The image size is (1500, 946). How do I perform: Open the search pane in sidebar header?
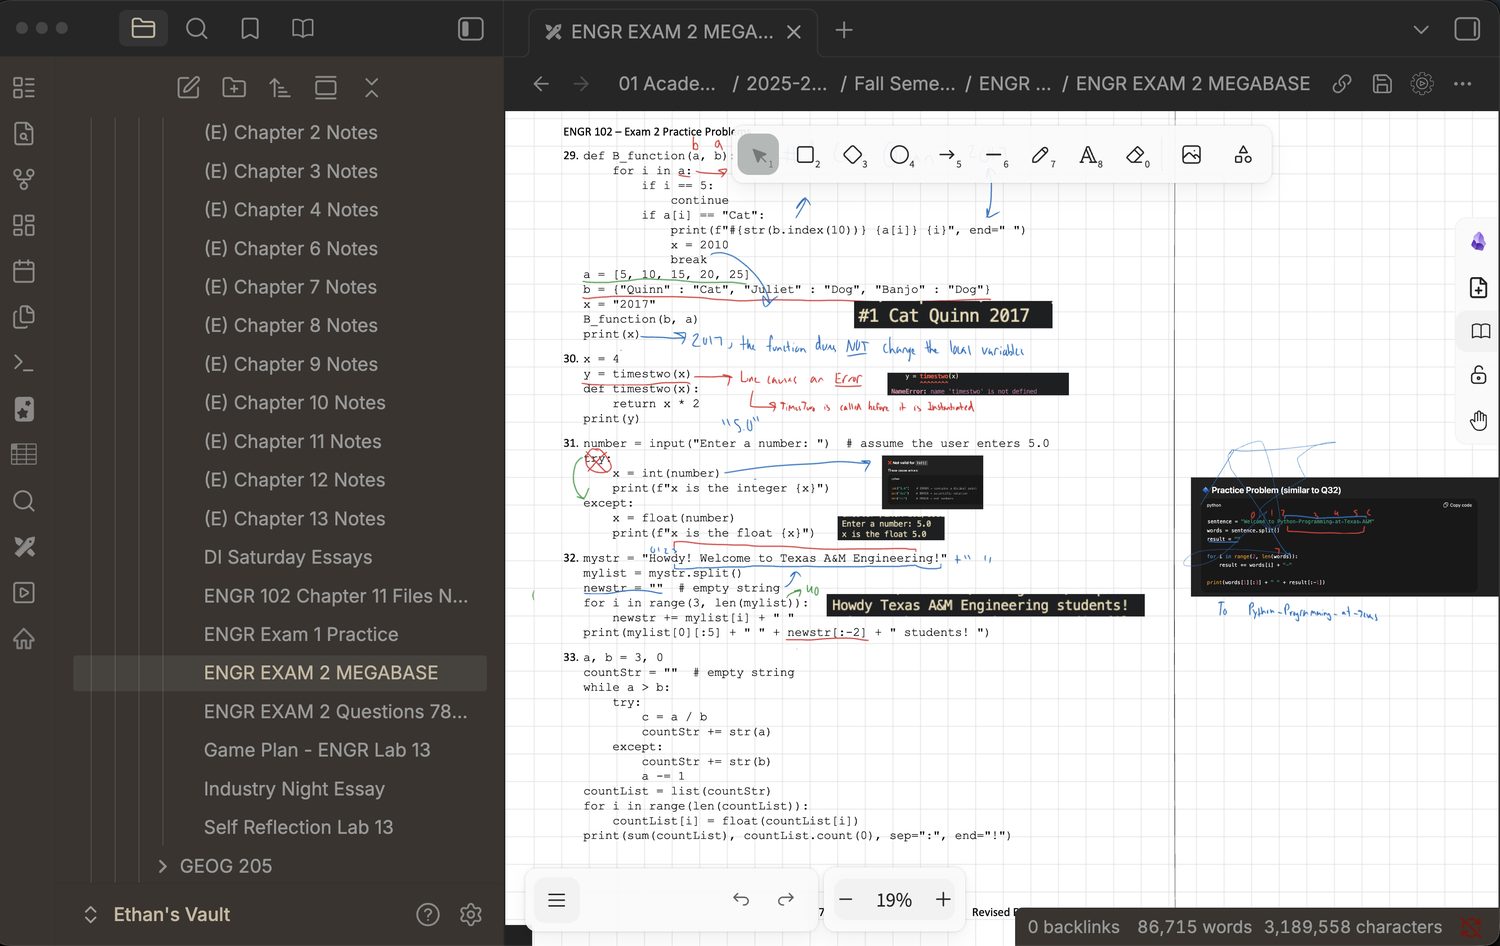(x=197, y=29)
